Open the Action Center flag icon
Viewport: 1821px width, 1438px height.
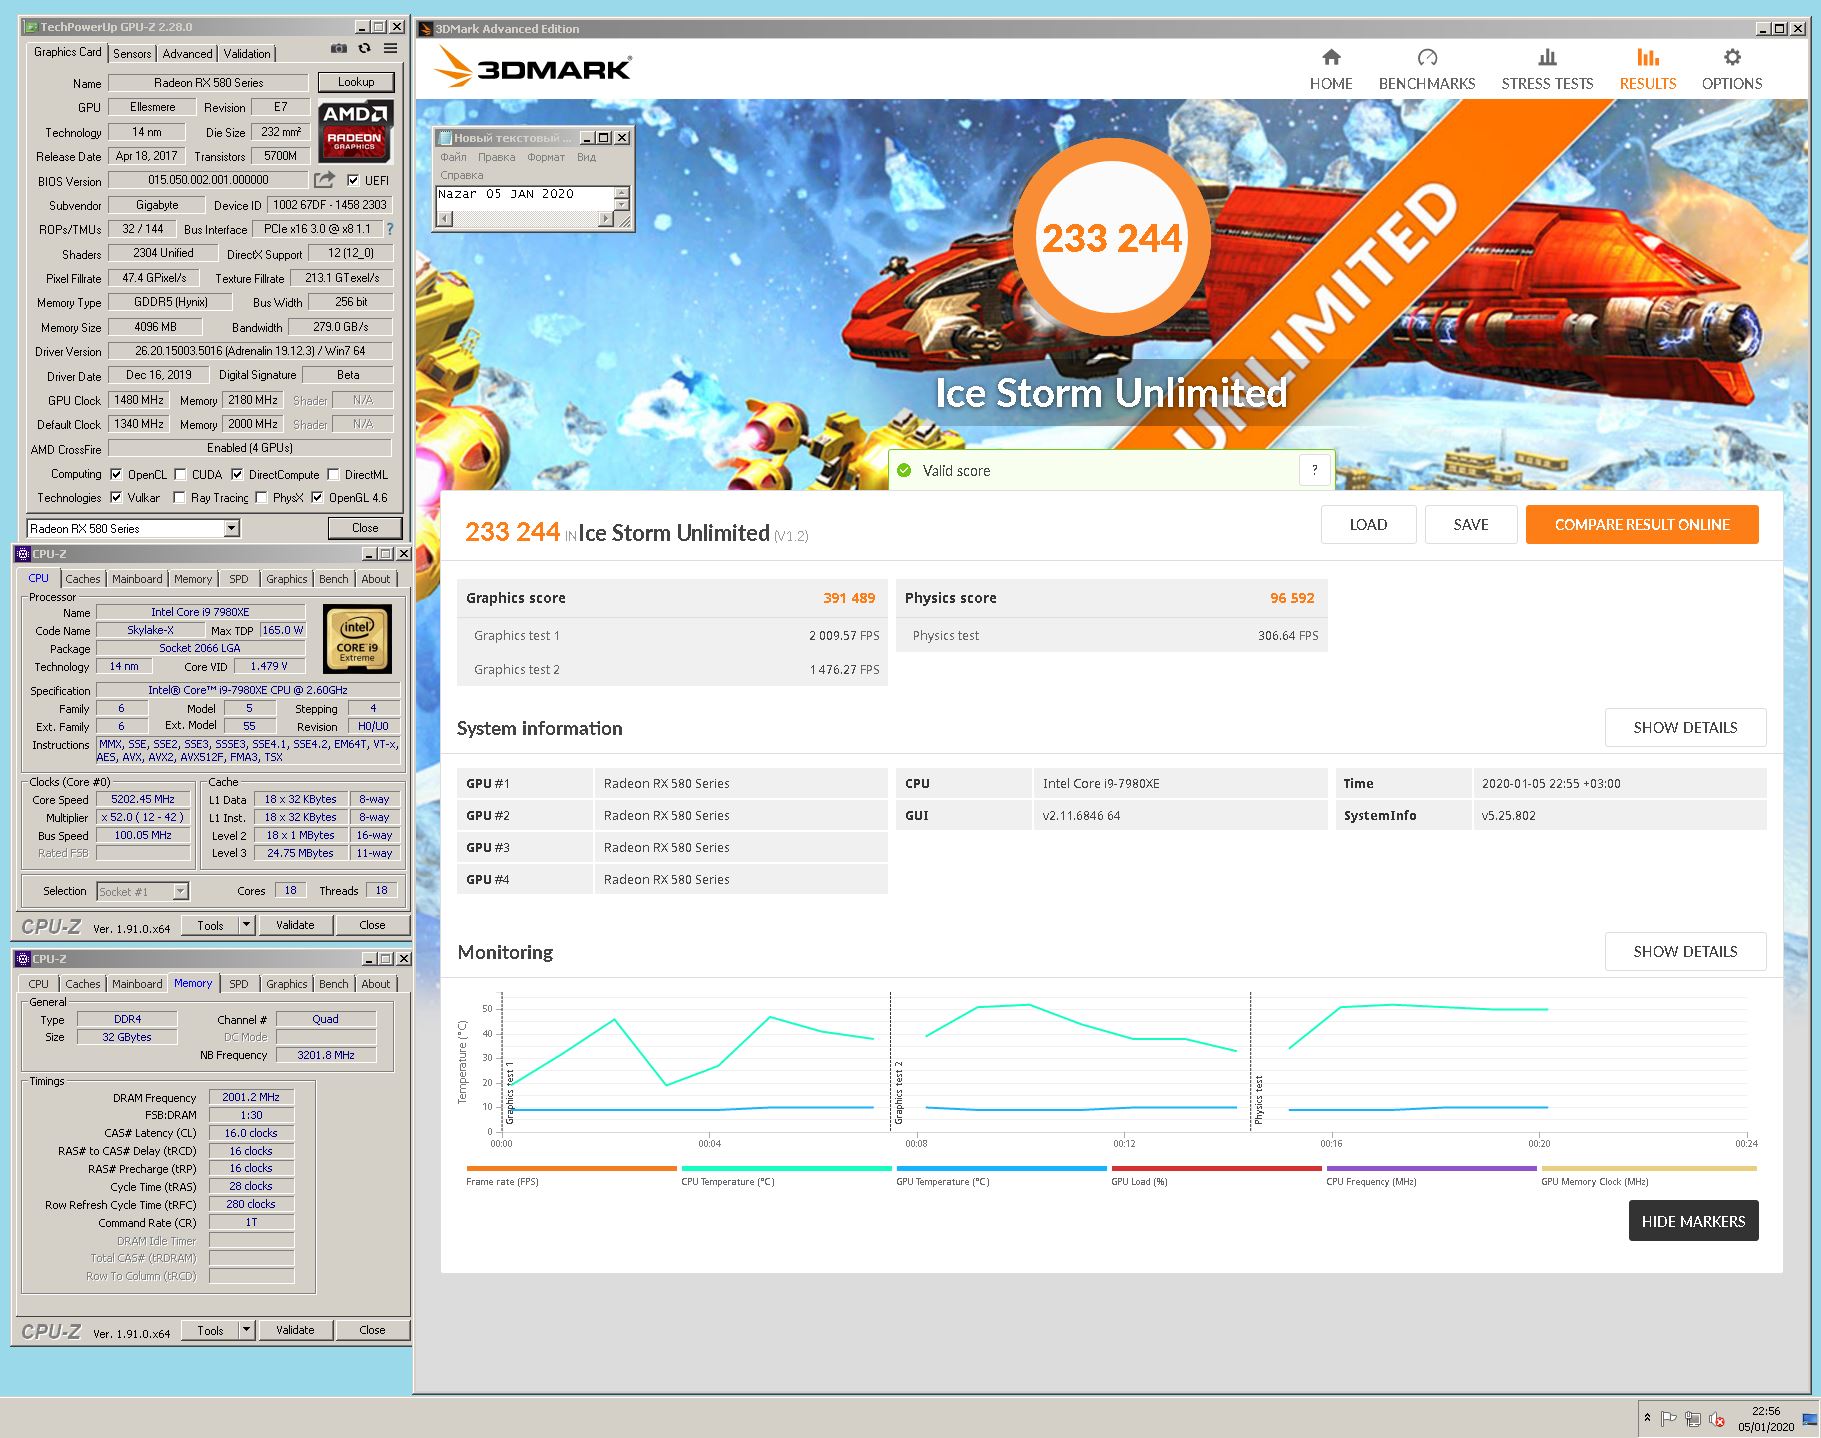[1668, 1418]
